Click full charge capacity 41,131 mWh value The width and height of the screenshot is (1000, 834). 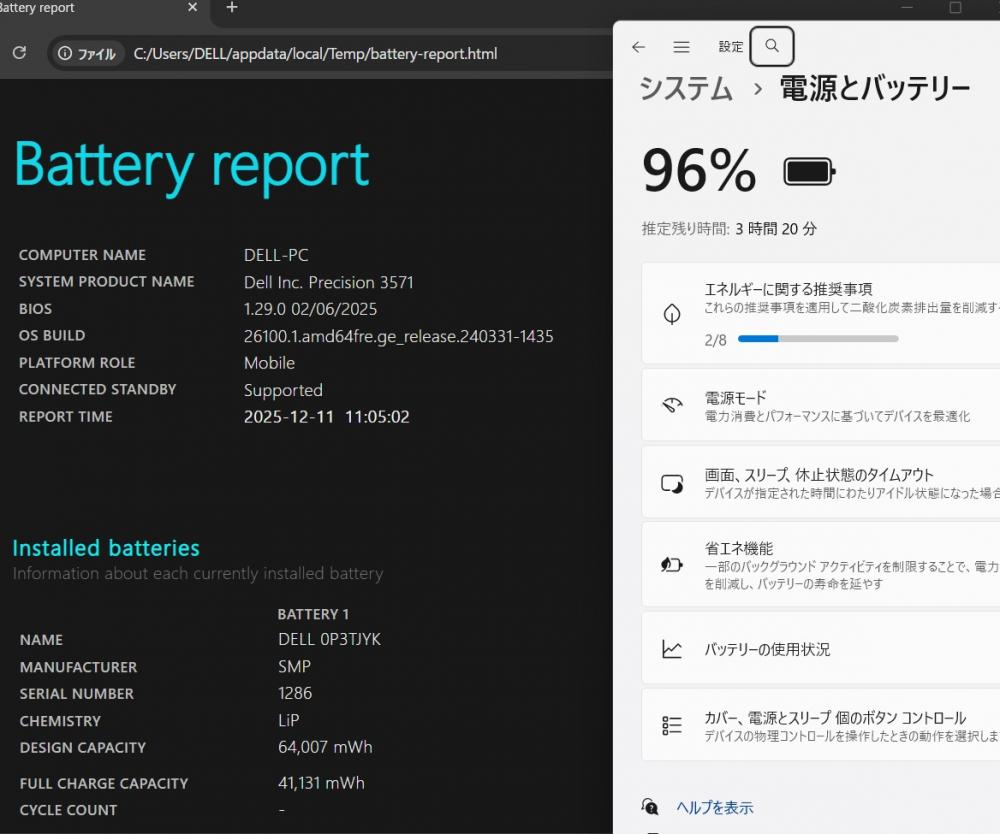[x=321, y=783]
